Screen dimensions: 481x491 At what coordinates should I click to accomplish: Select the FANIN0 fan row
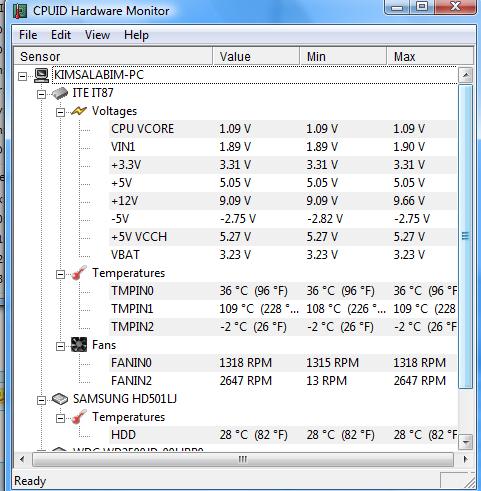pyautogui.click(x=283, y=363)
